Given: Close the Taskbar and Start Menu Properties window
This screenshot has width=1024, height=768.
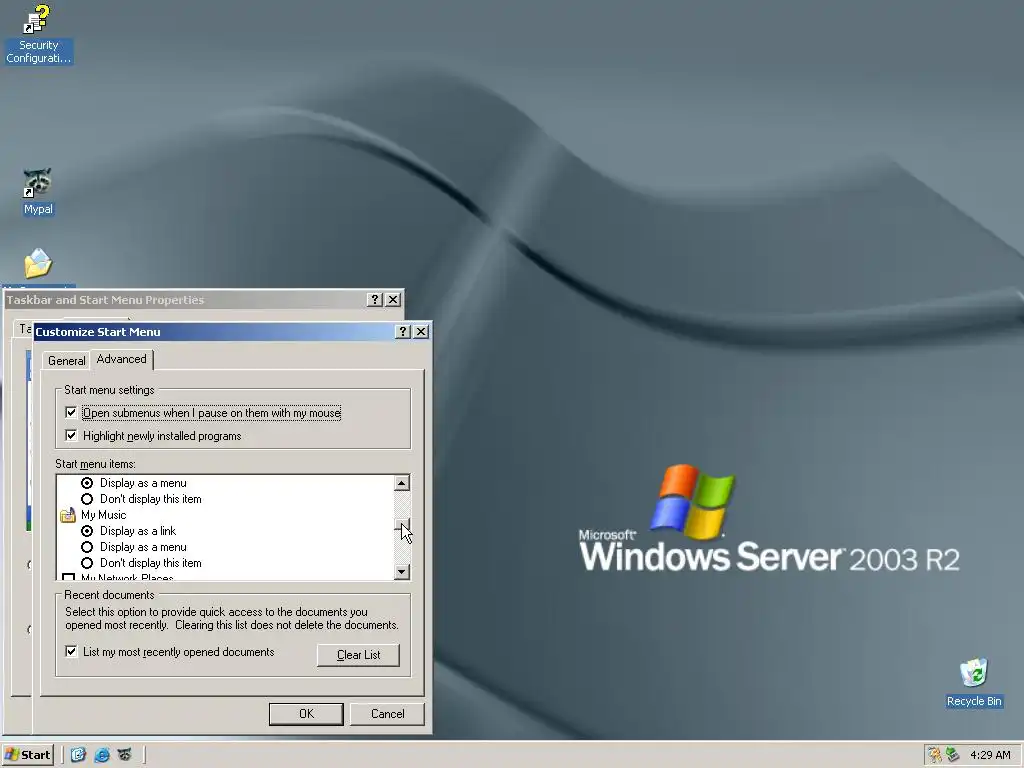Looking at the screenshot, I should coord(393,300).
